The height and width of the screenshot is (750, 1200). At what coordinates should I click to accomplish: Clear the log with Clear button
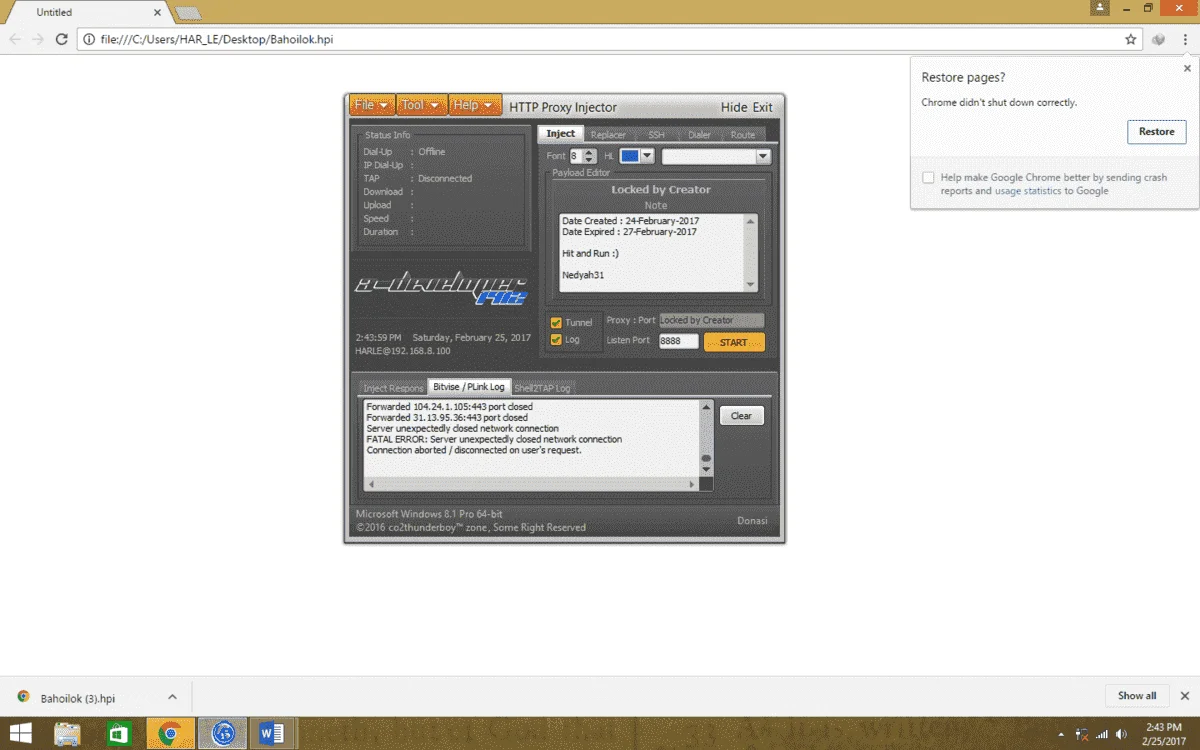click(x=741, y=416)
